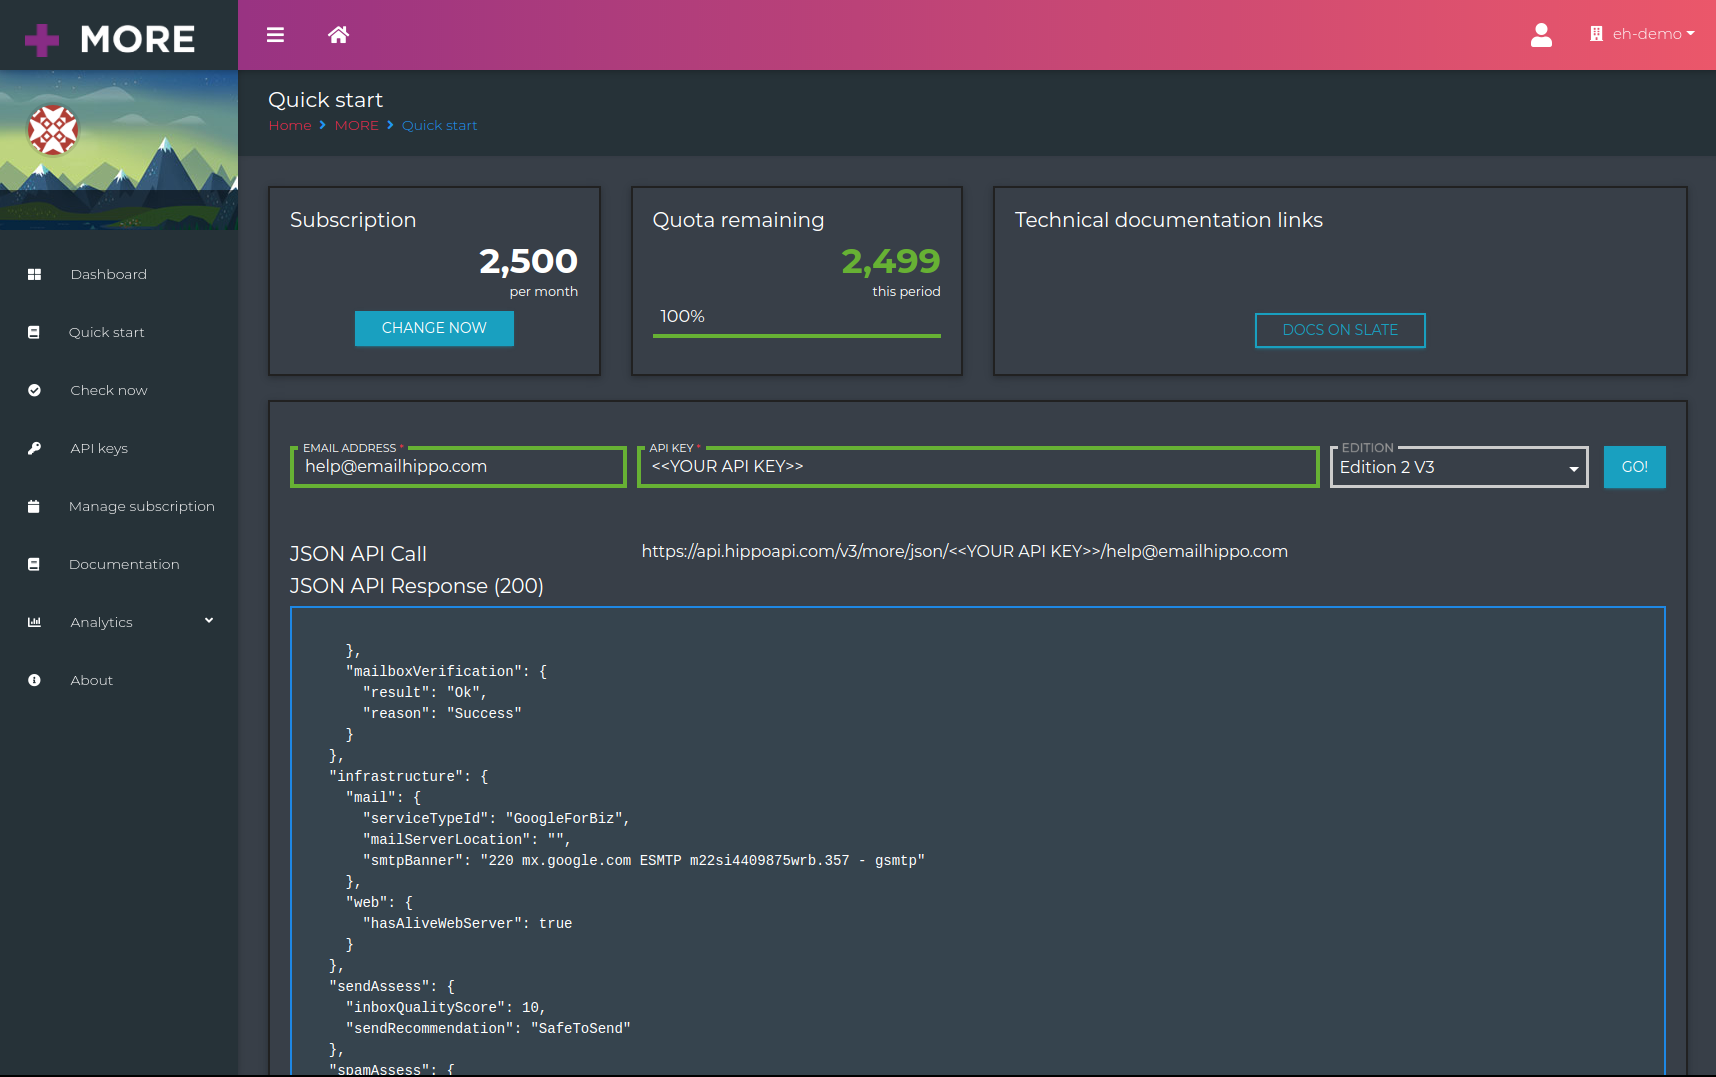
Task: Click the Check now checkmark icon
Action: (x=35, y=390)
